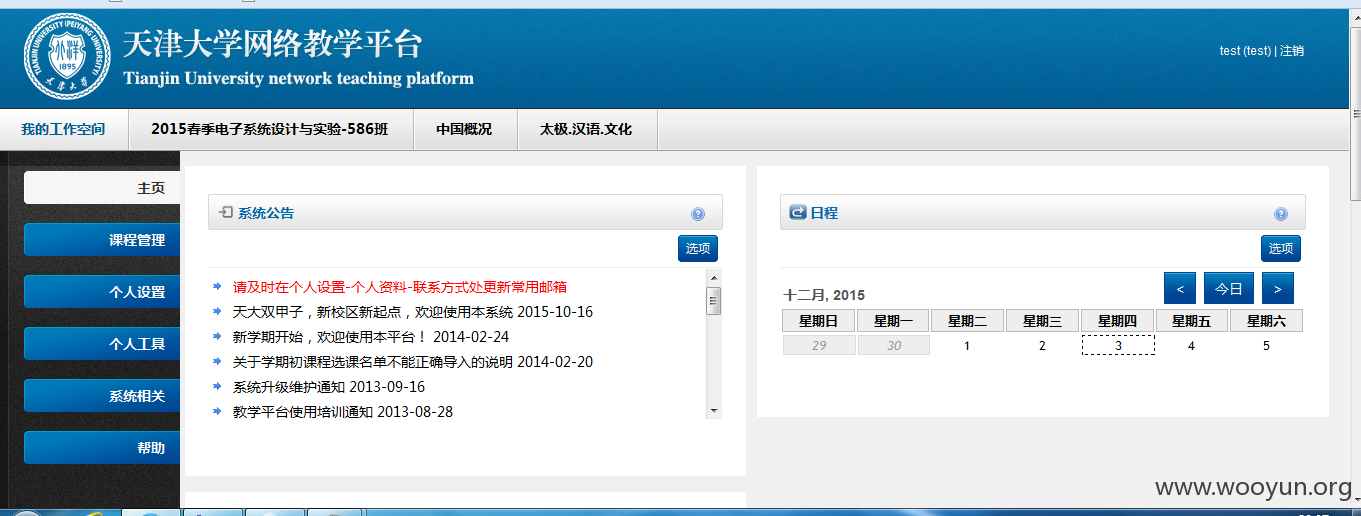The image size is (1361, 516).
Task: Open the help icon in 系统公告 panel
Action: click(698, 214)
